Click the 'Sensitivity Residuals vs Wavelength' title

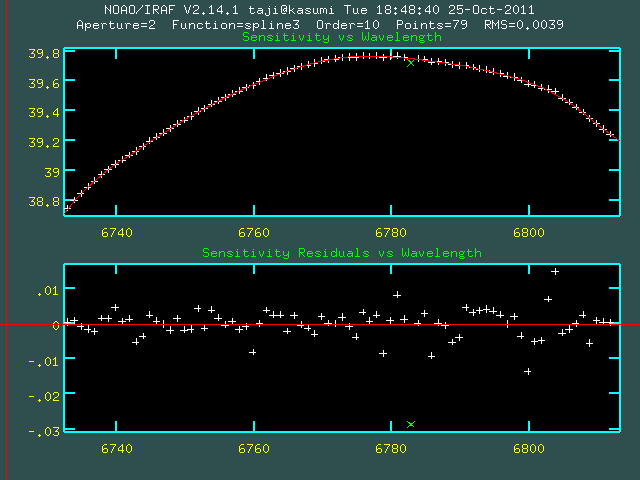(341, 253)
